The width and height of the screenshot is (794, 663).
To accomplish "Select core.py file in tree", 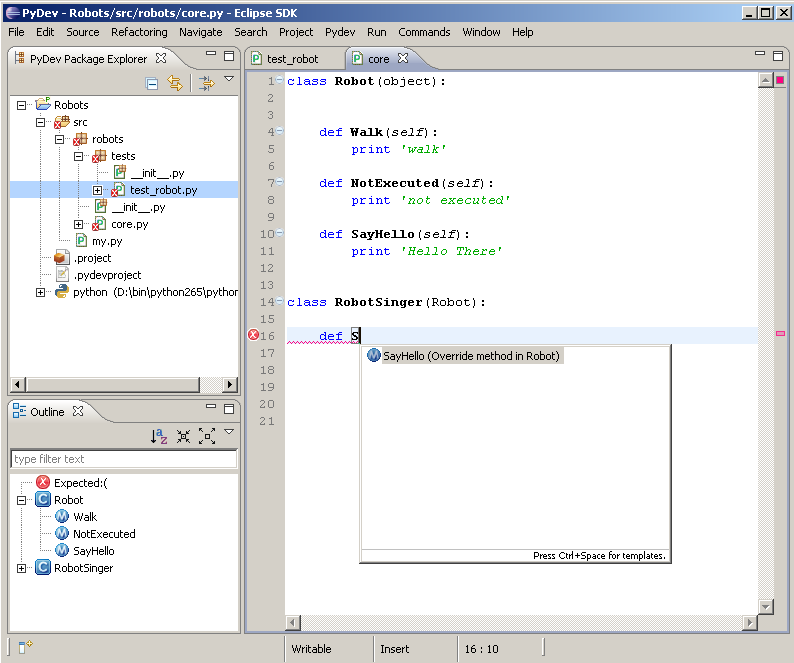I will [x=130, y=224].
